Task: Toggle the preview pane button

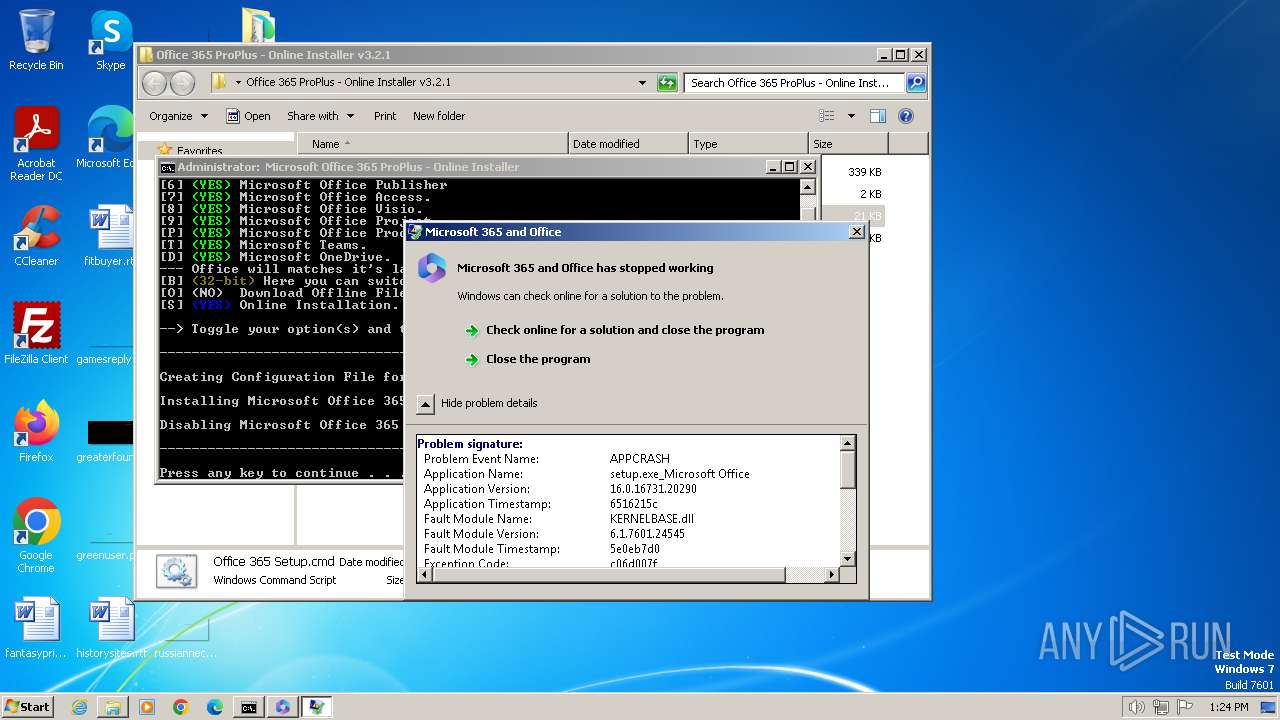Action: [x=878, y=116]
